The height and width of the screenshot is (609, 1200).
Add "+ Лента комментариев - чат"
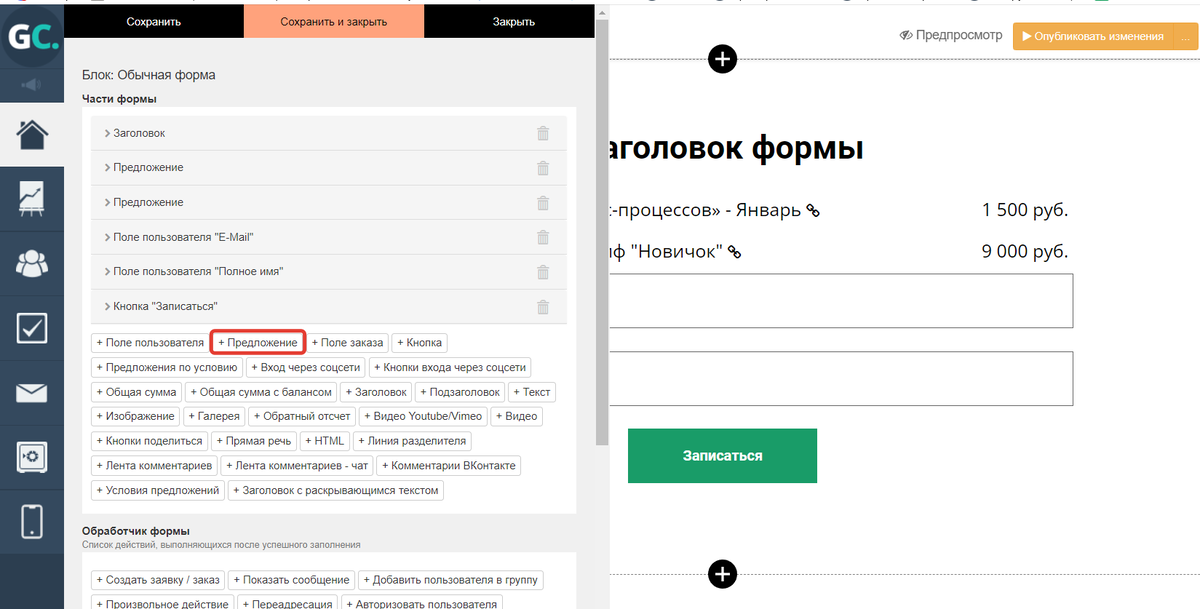299,465
